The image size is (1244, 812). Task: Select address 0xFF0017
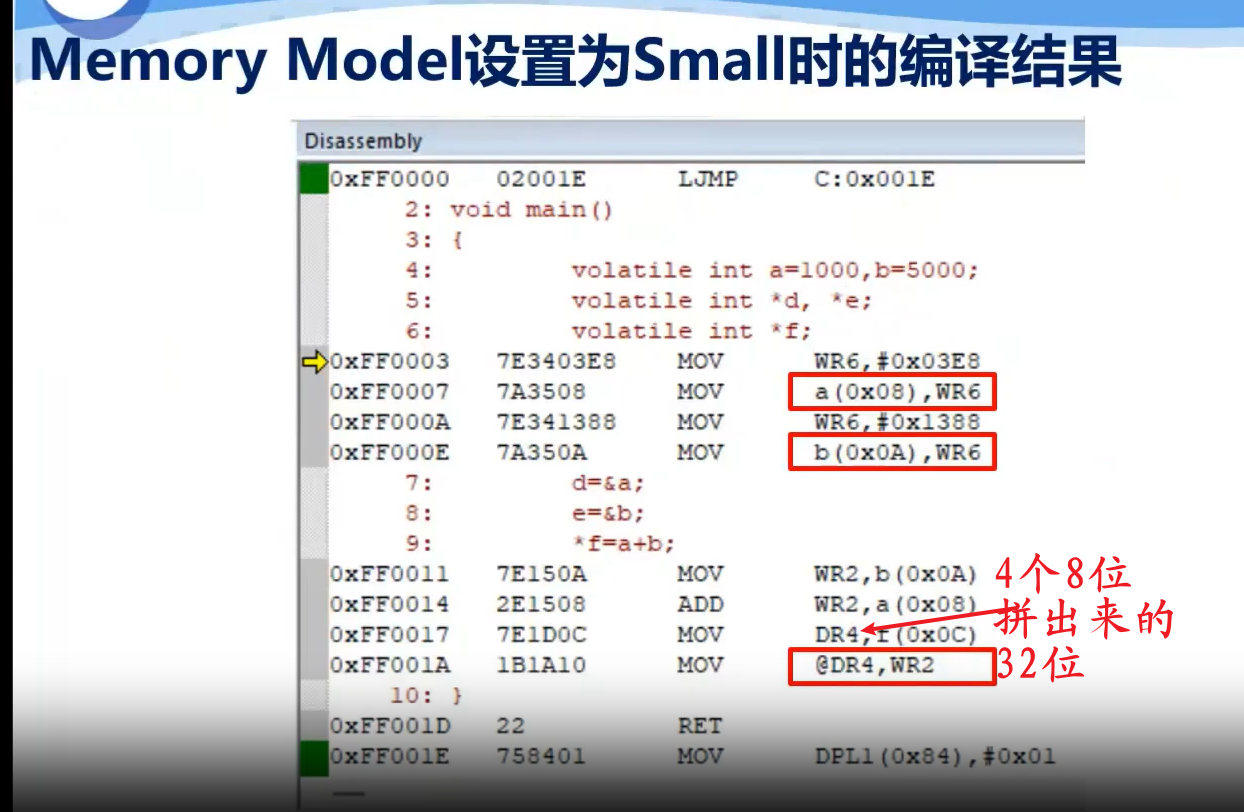pos(390,635)
